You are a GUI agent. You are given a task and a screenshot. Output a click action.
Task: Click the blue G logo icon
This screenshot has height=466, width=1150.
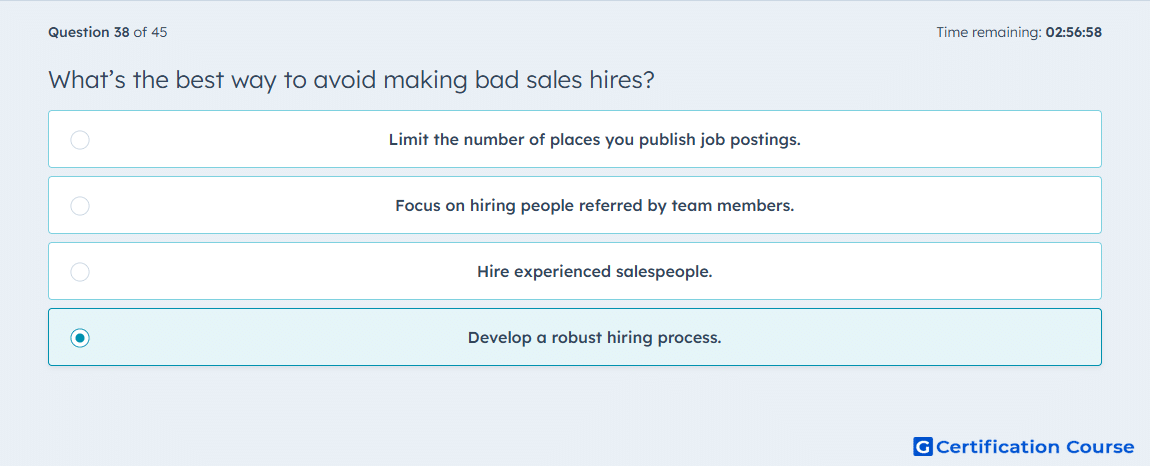(x=923, y=447)
